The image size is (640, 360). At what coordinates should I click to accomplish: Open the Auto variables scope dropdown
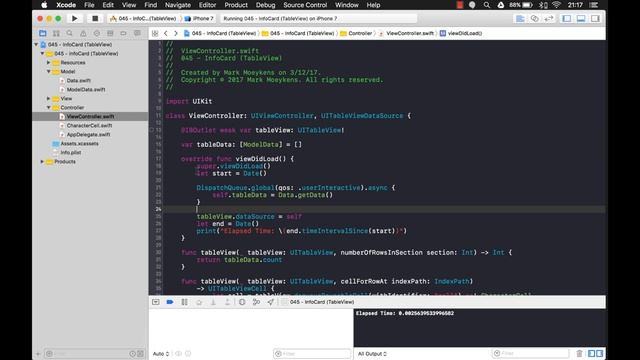click(x=161, y=354)
